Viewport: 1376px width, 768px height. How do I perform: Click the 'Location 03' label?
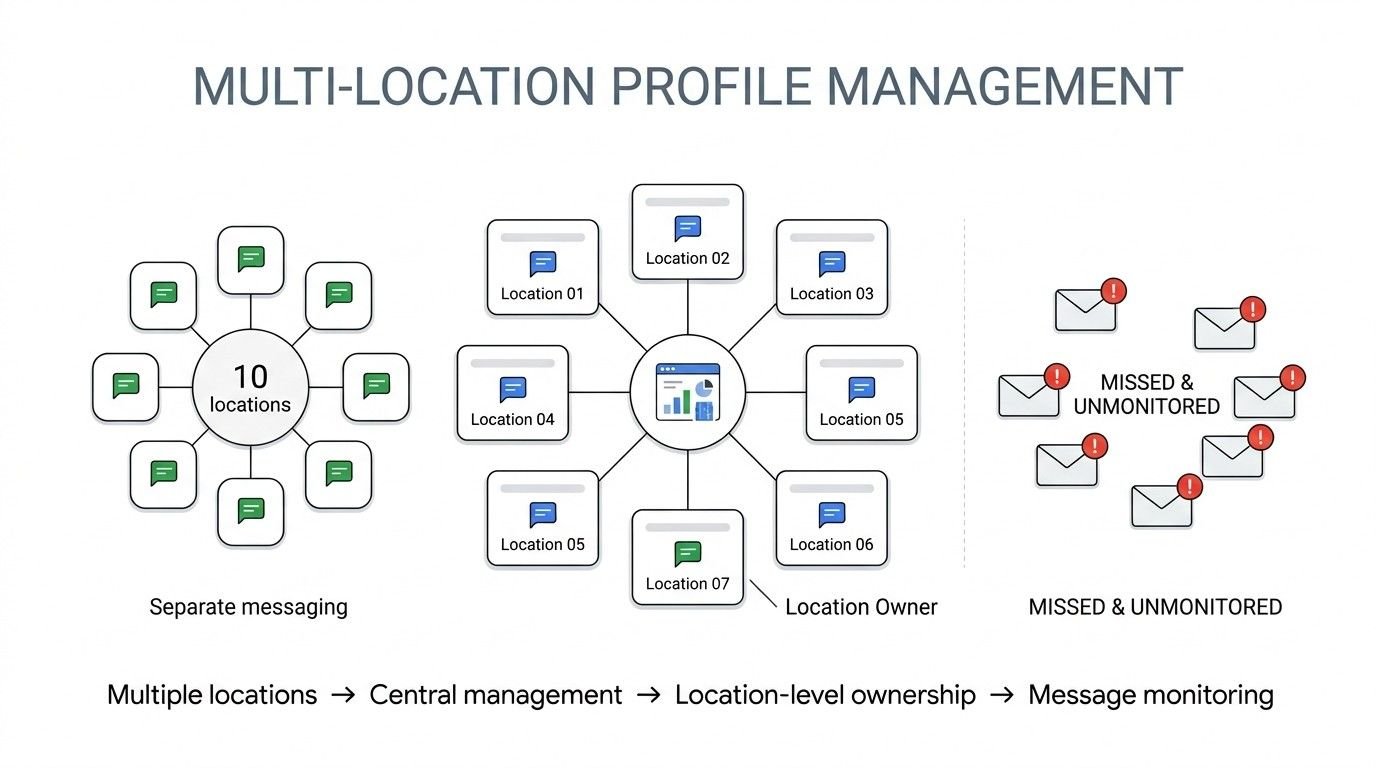point(832,294)
